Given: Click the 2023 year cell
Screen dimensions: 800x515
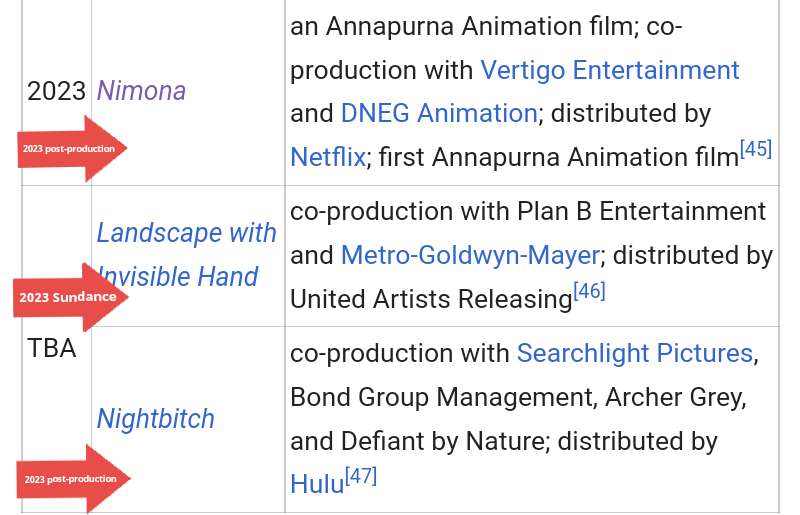Looking at the screenshot, I should (56, 91).
